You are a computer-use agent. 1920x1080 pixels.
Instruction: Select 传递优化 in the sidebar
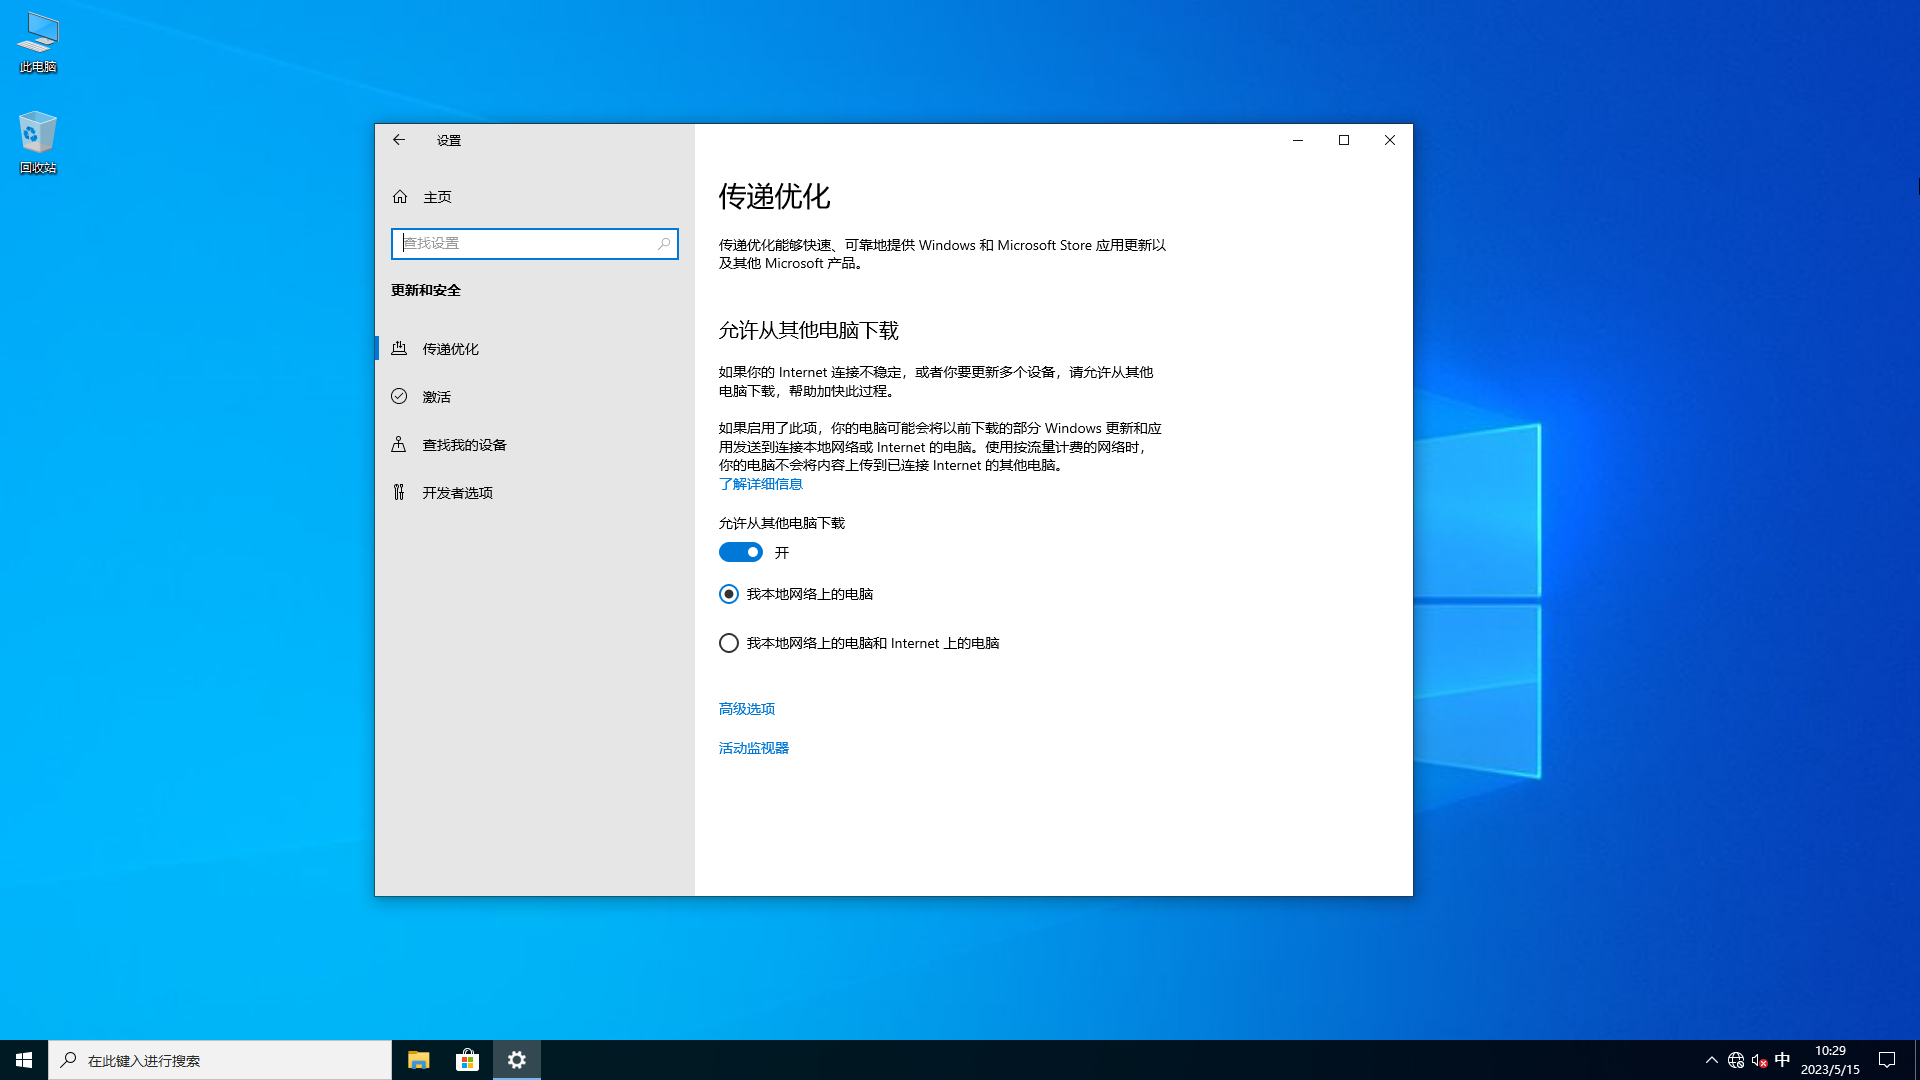[453, 348]
